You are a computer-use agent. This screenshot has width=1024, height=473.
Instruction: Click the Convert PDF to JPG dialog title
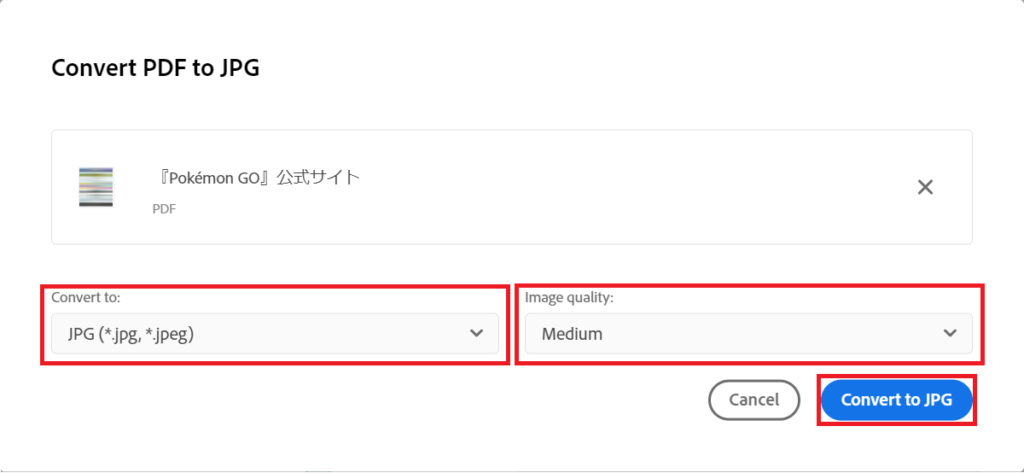155,69
